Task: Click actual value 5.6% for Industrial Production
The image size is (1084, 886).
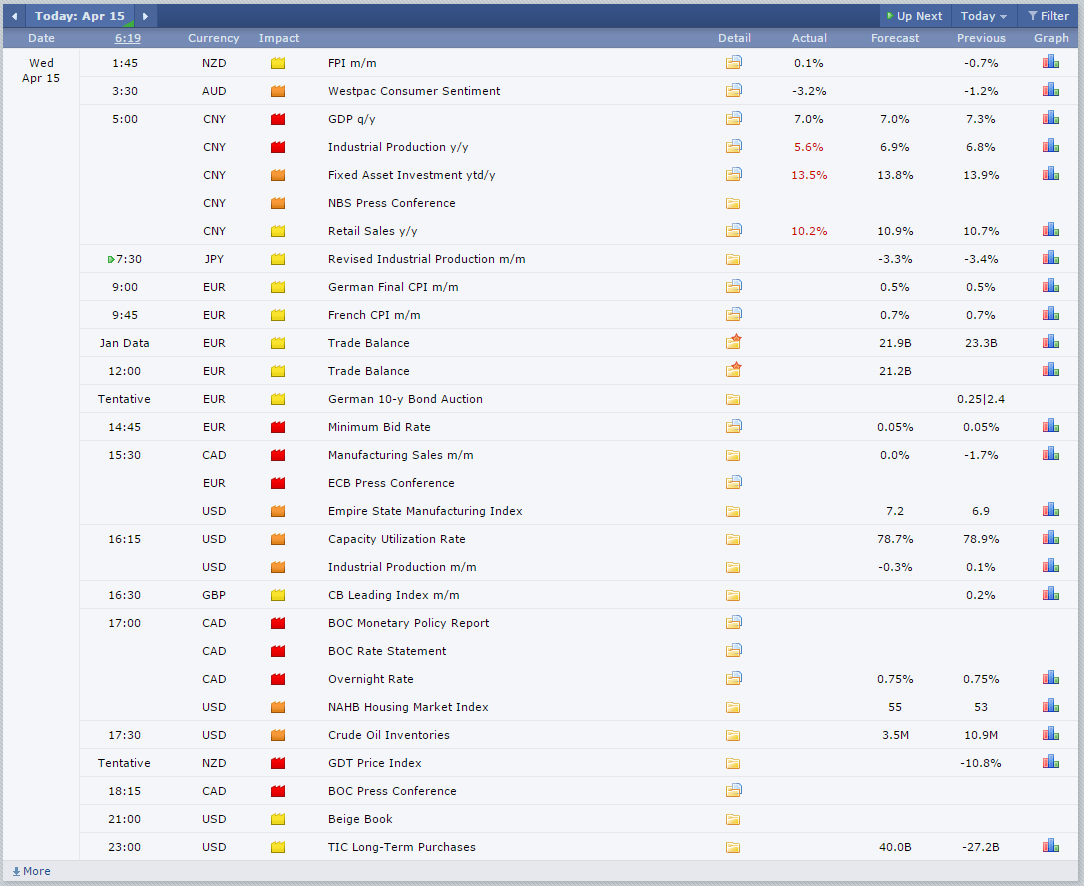Action: click(808, 147)
